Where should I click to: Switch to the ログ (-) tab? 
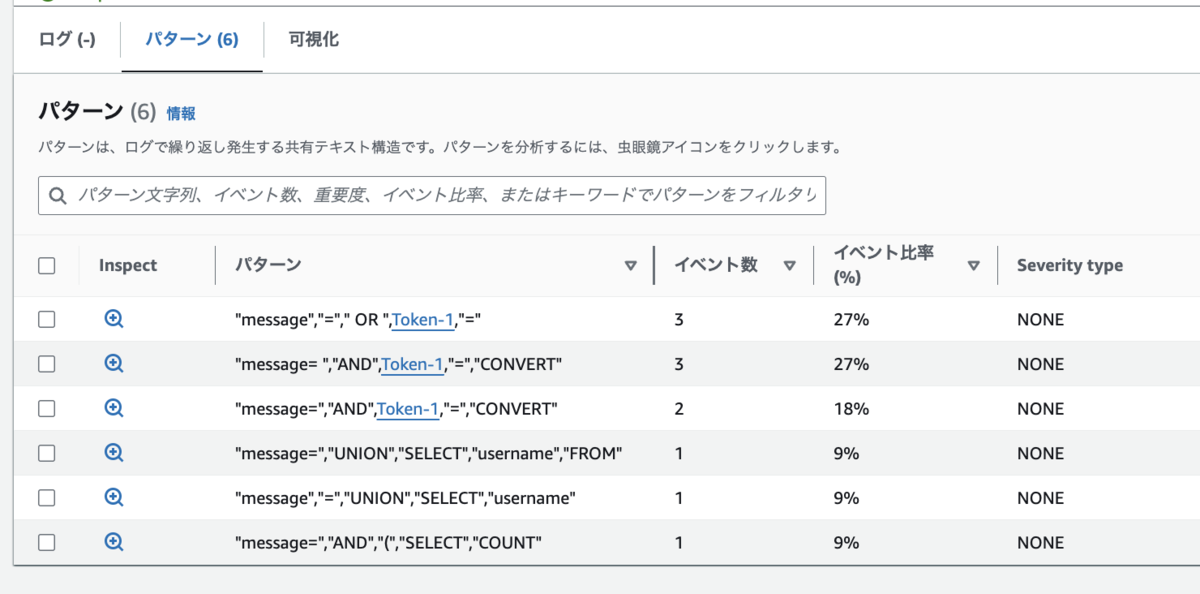pyautogui.click(x=67, y=40)
